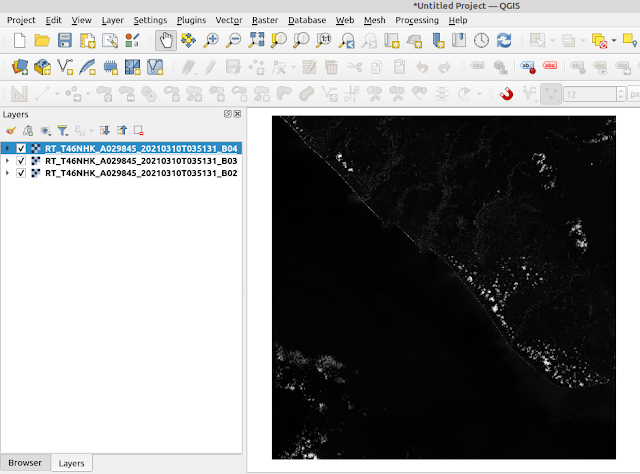Close the Layers panel

pos(237,114)
